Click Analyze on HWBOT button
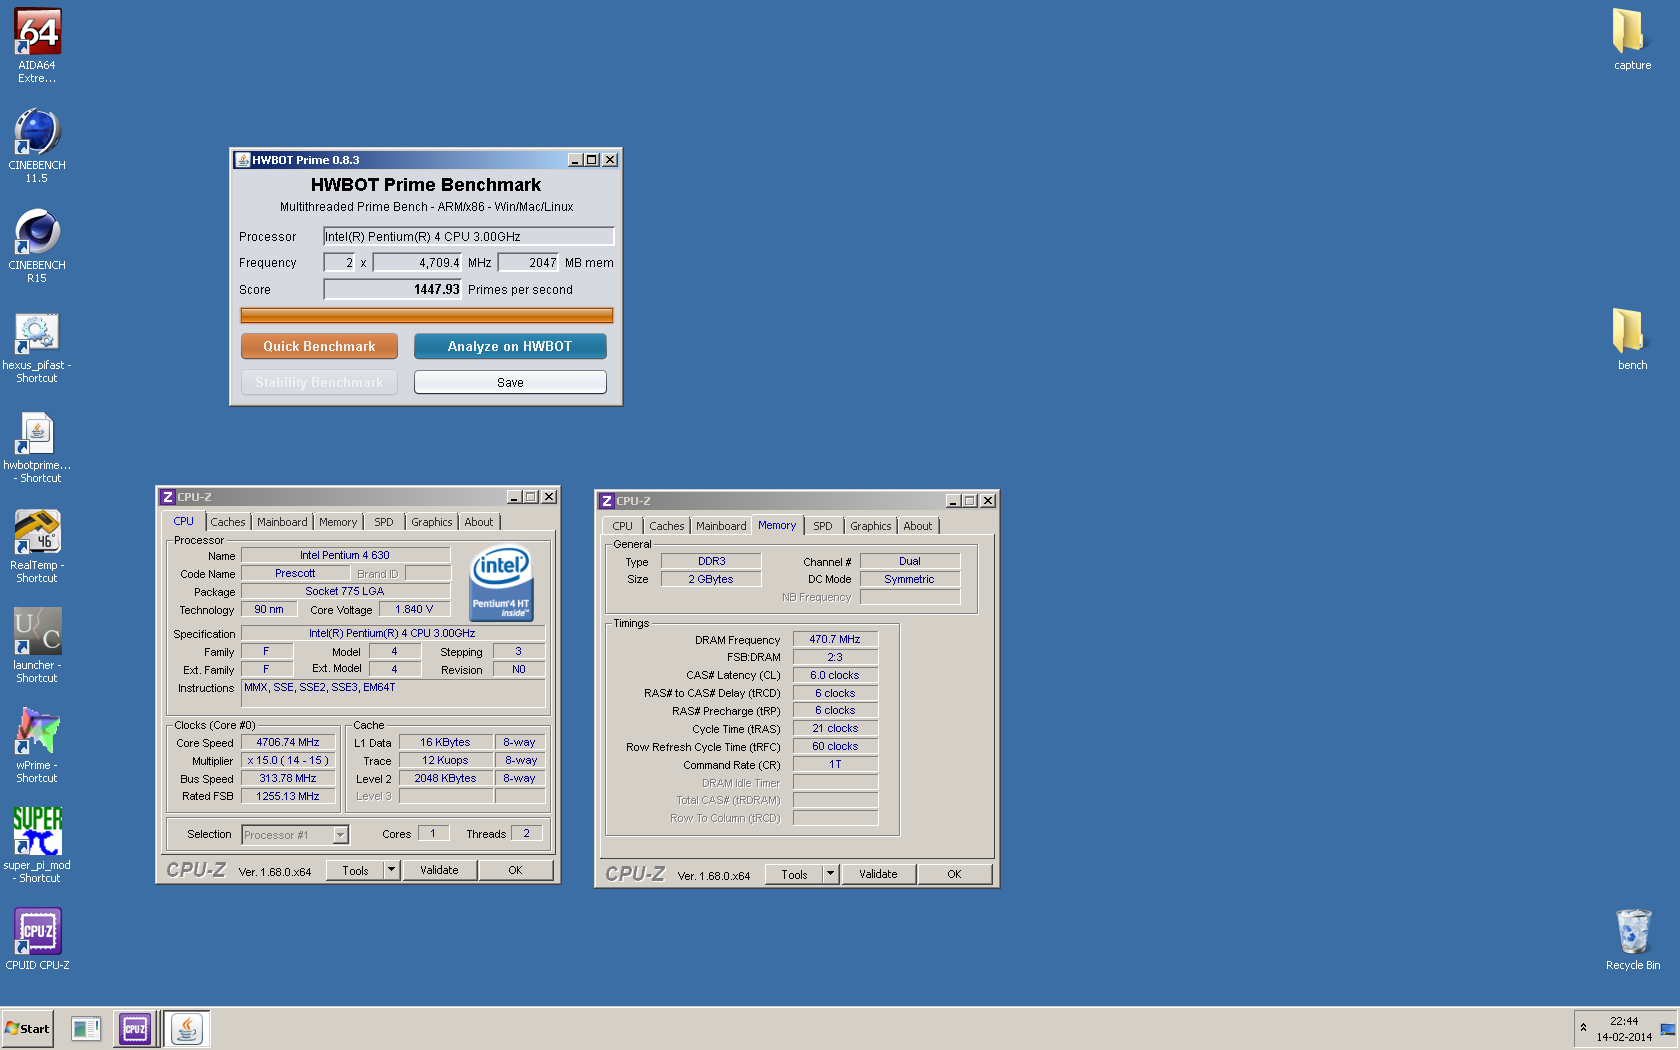Screen dimensions: 1680x1050 tap(510, 346)
